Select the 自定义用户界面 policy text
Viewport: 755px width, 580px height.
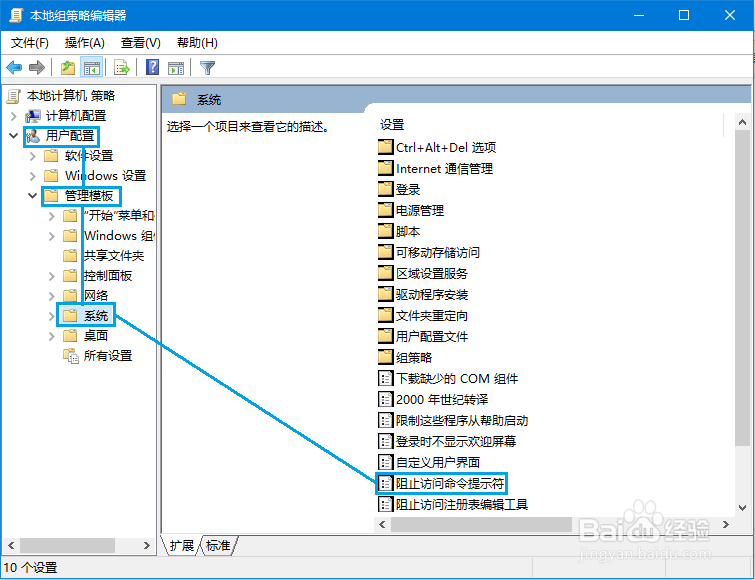click(438, 462)
